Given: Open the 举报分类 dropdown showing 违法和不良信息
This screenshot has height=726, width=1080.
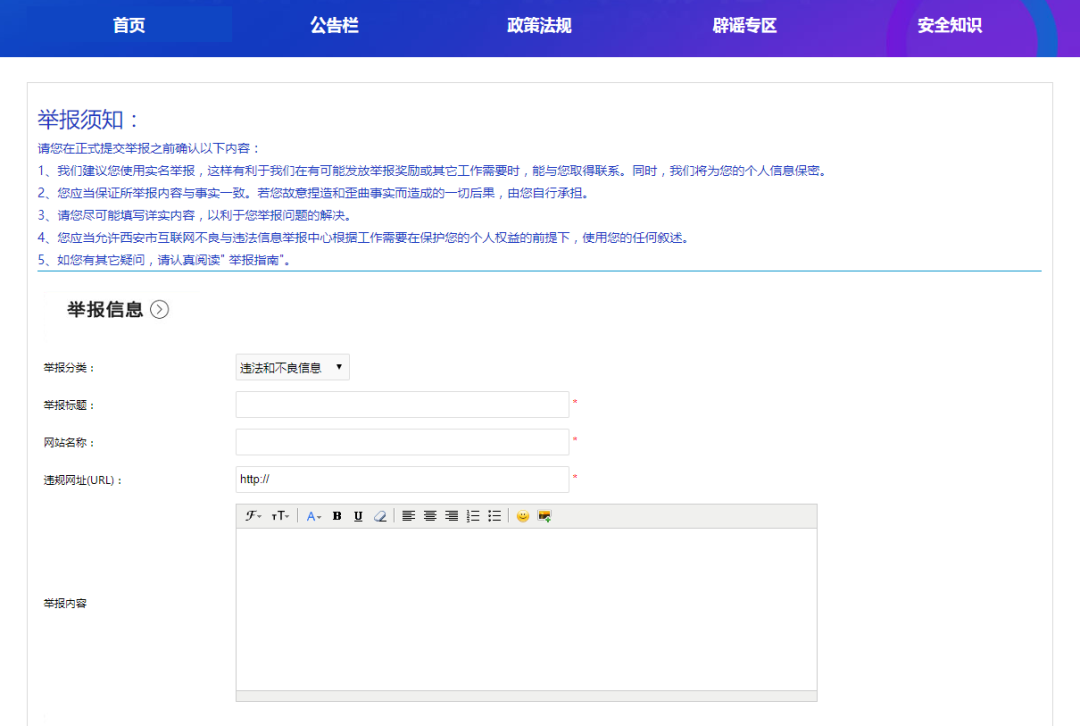Looking at the screenshot, I should pyautogui.click(x=292, y=367).
